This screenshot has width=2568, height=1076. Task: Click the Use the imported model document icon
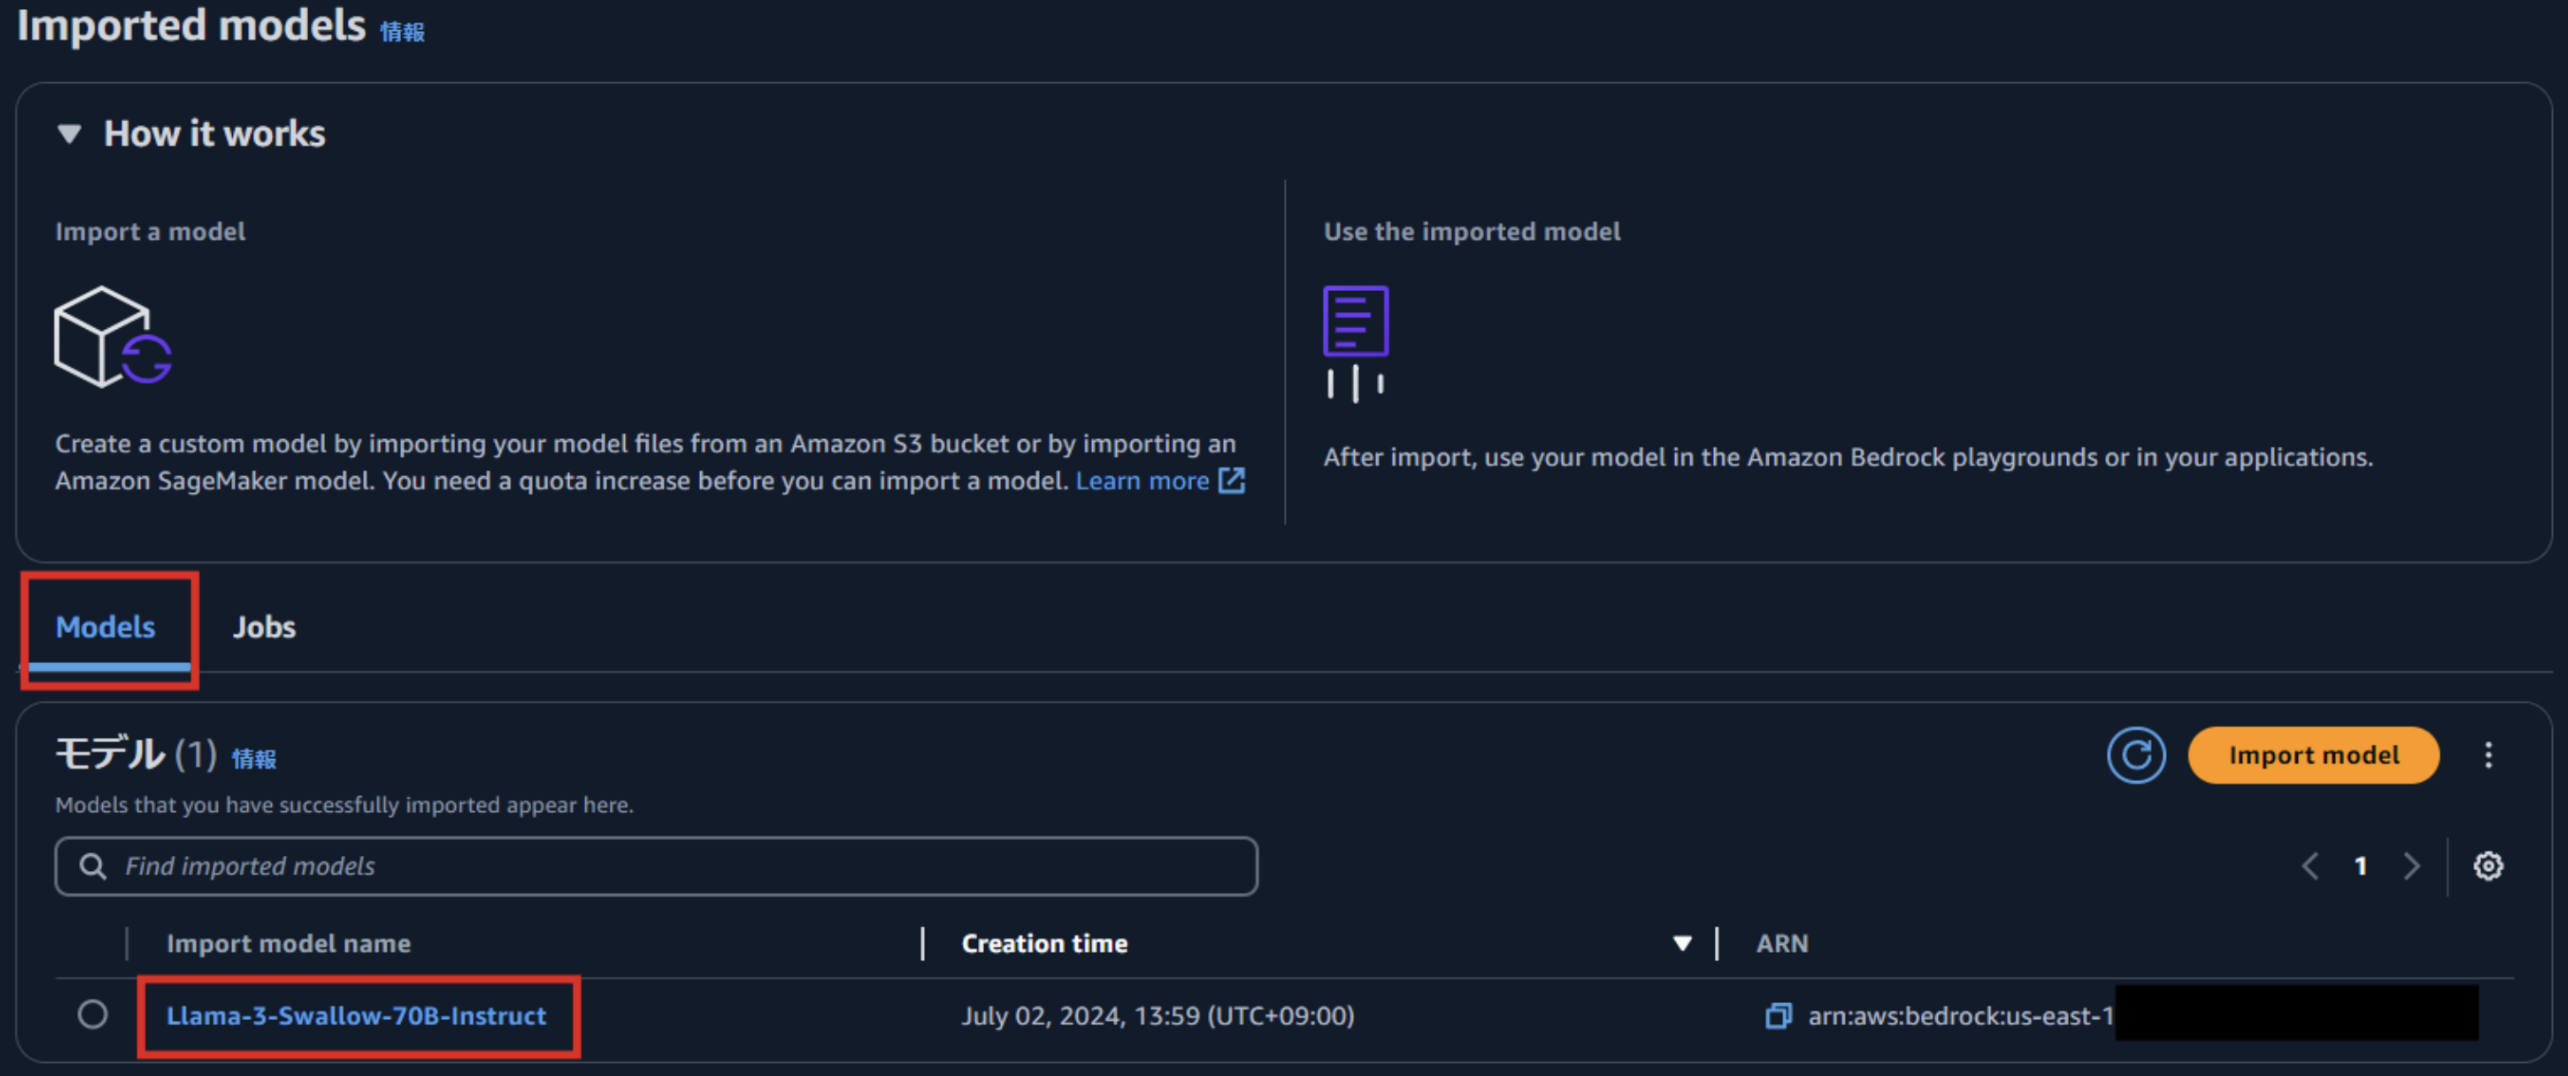[x=1356, y=344]
